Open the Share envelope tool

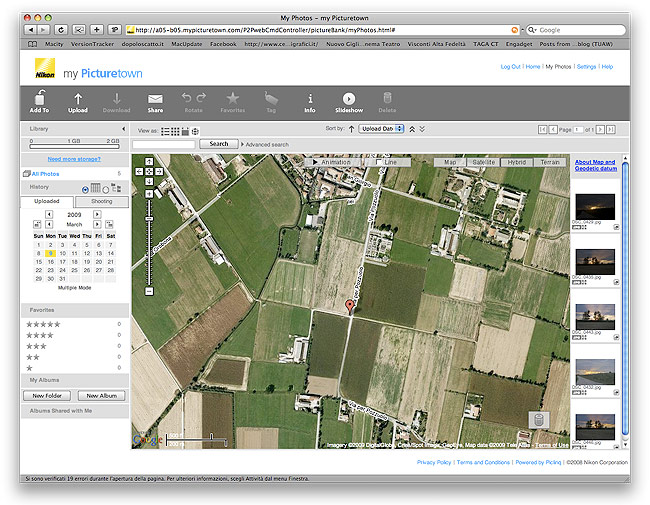point(155,102)
